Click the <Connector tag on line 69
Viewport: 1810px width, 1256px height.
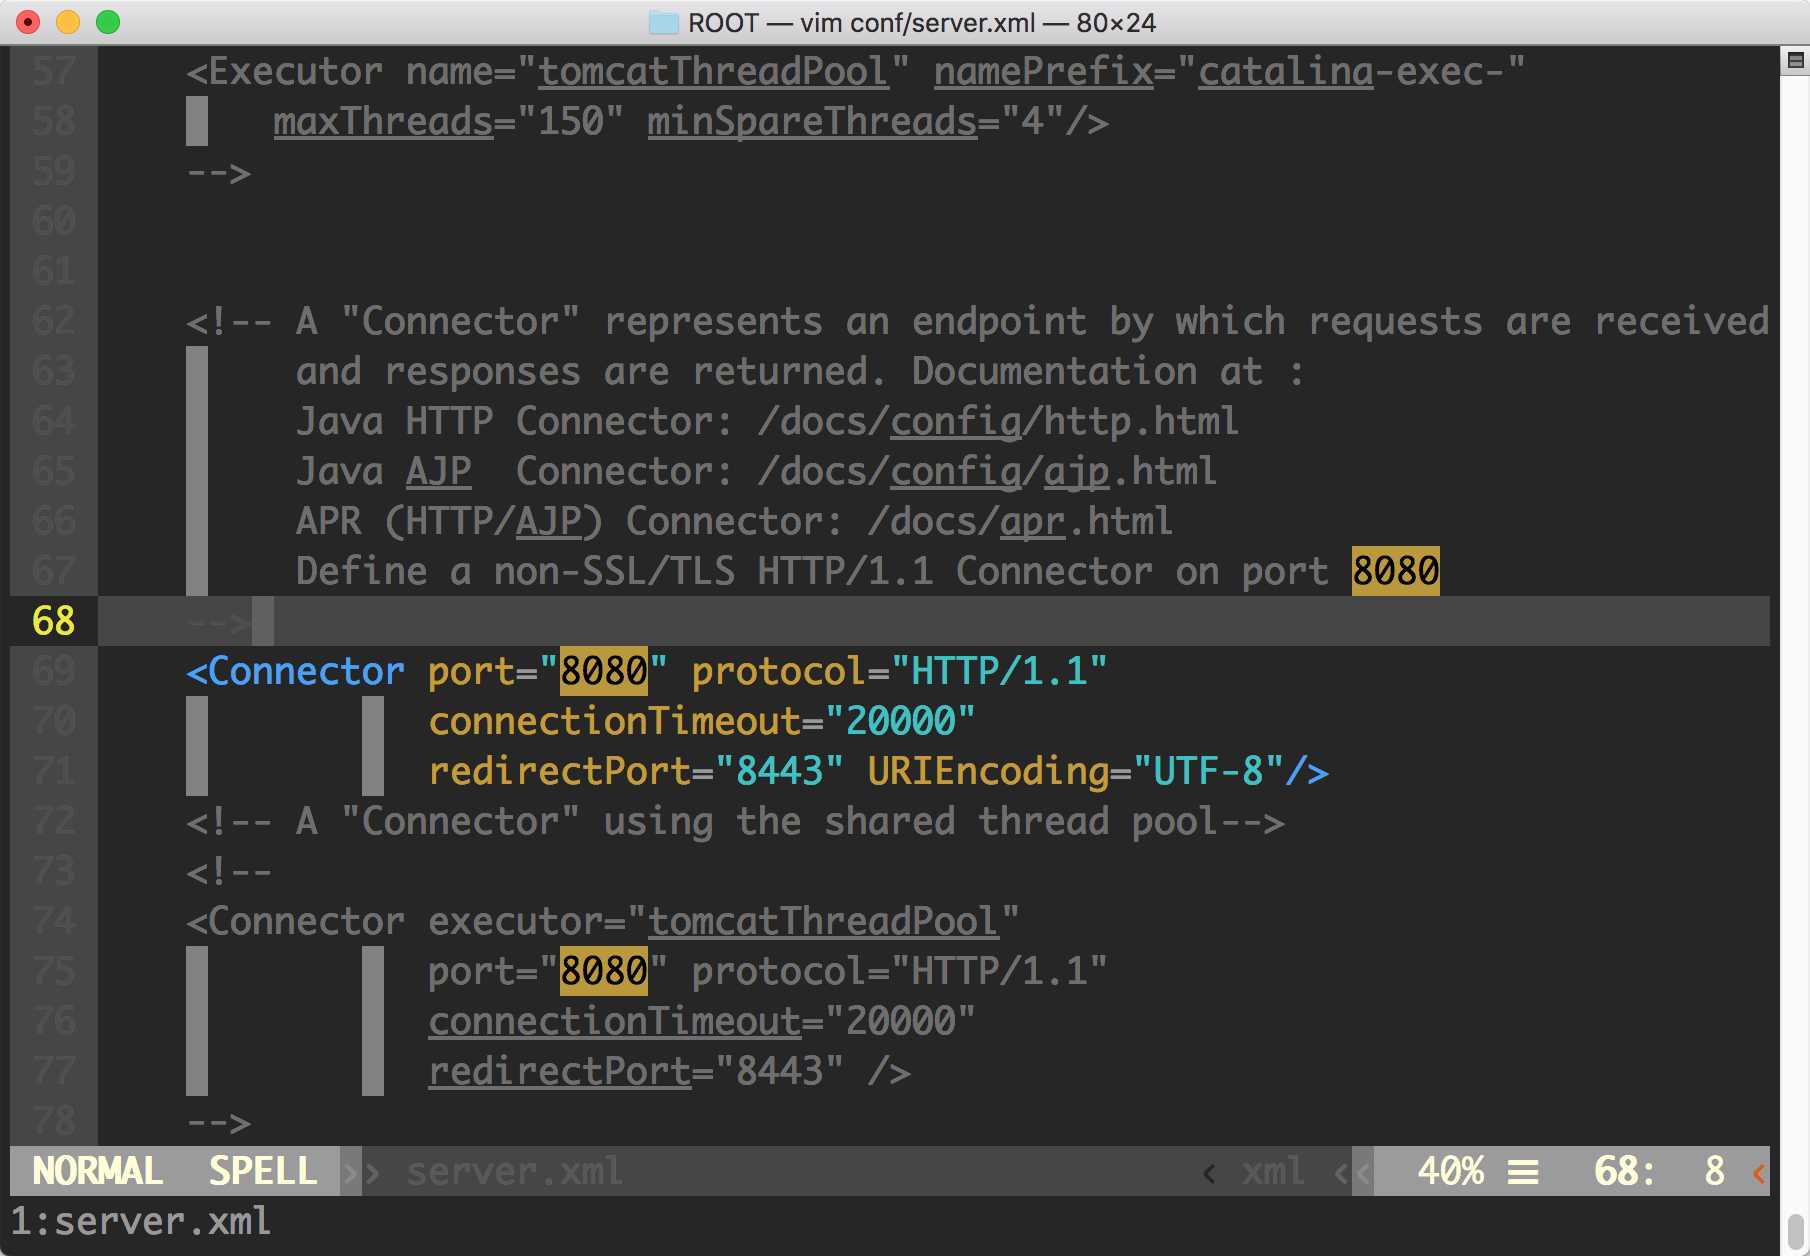pyautogui.click(x=296, y=671)
